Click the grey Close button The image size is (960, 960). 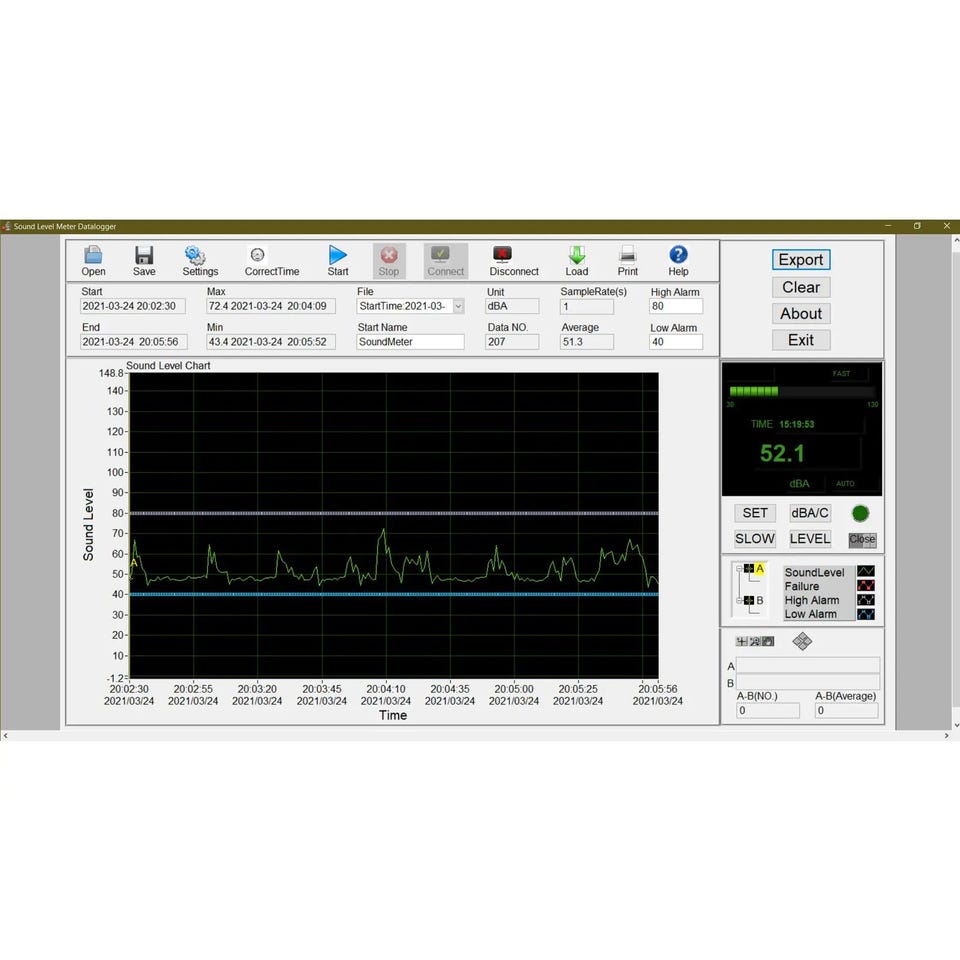(862, 539)
